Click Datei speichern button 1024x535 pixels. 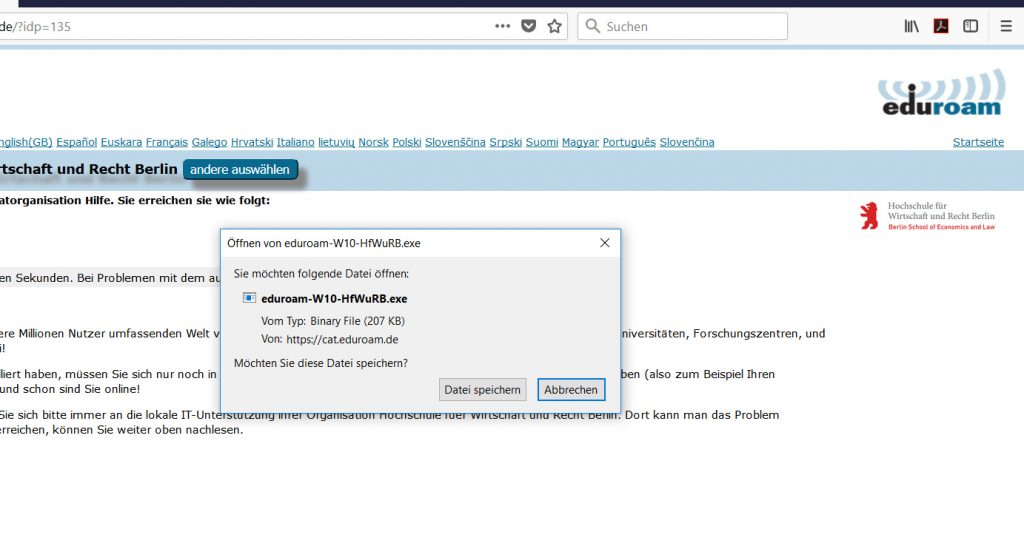coord(483,390)
